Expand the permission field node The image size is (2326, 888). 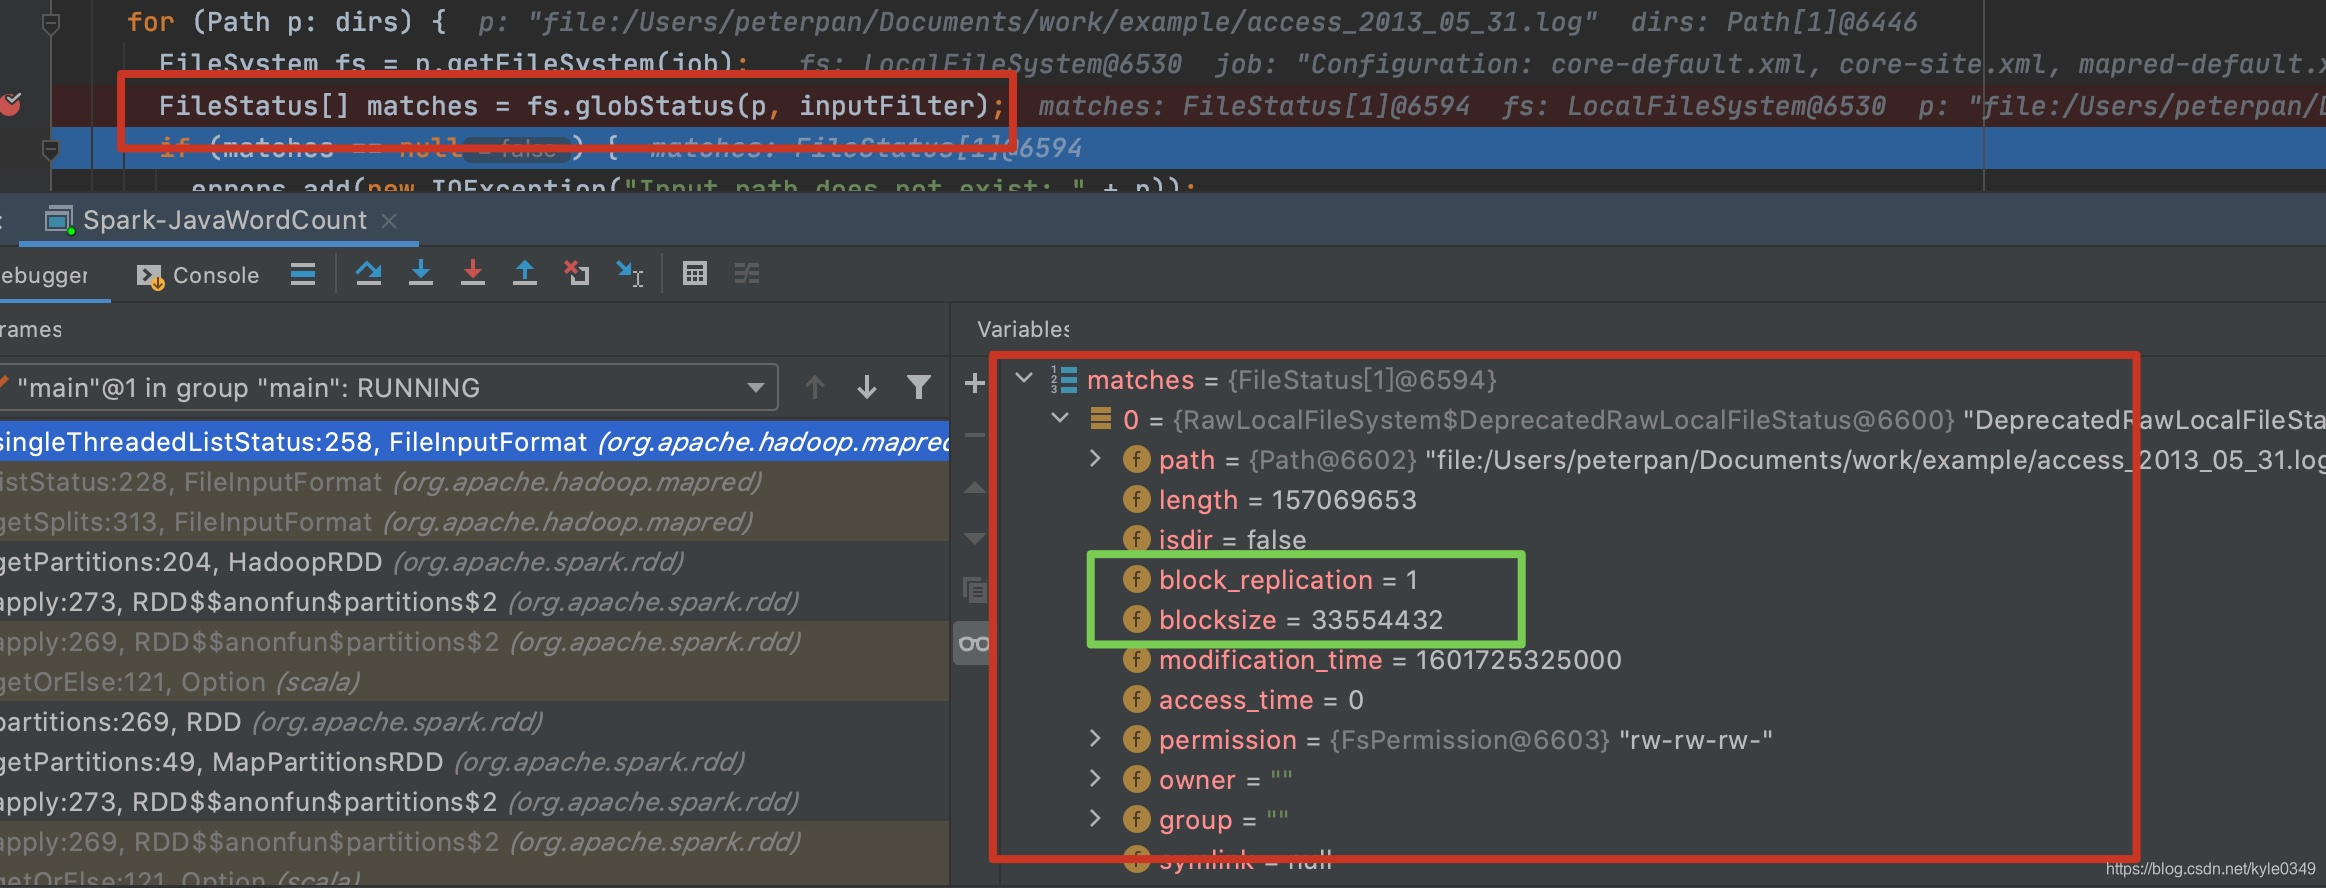coord(1095,738)
